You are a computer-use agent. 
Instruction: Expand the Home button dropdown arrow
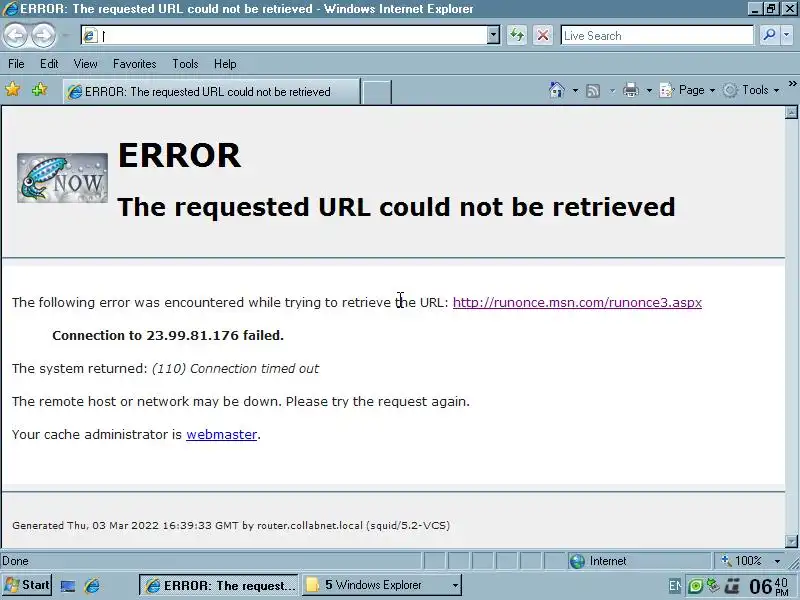tap(576, 91)
